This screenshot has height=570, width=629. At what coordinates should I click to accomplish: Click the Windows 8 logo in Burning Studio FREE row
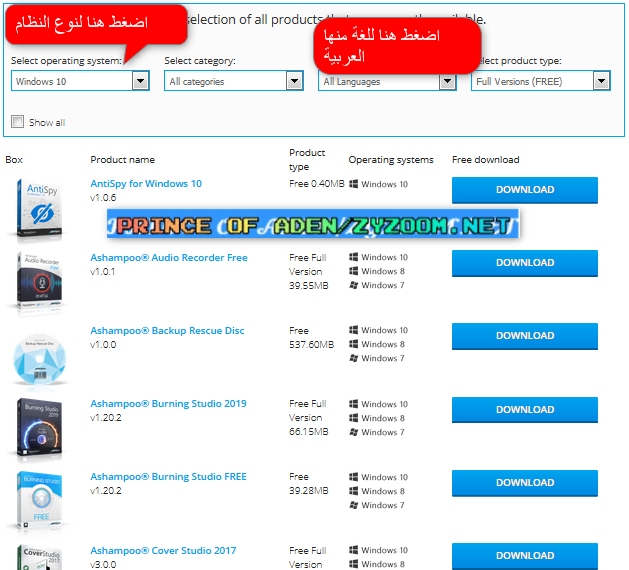[x=353, y=491]
